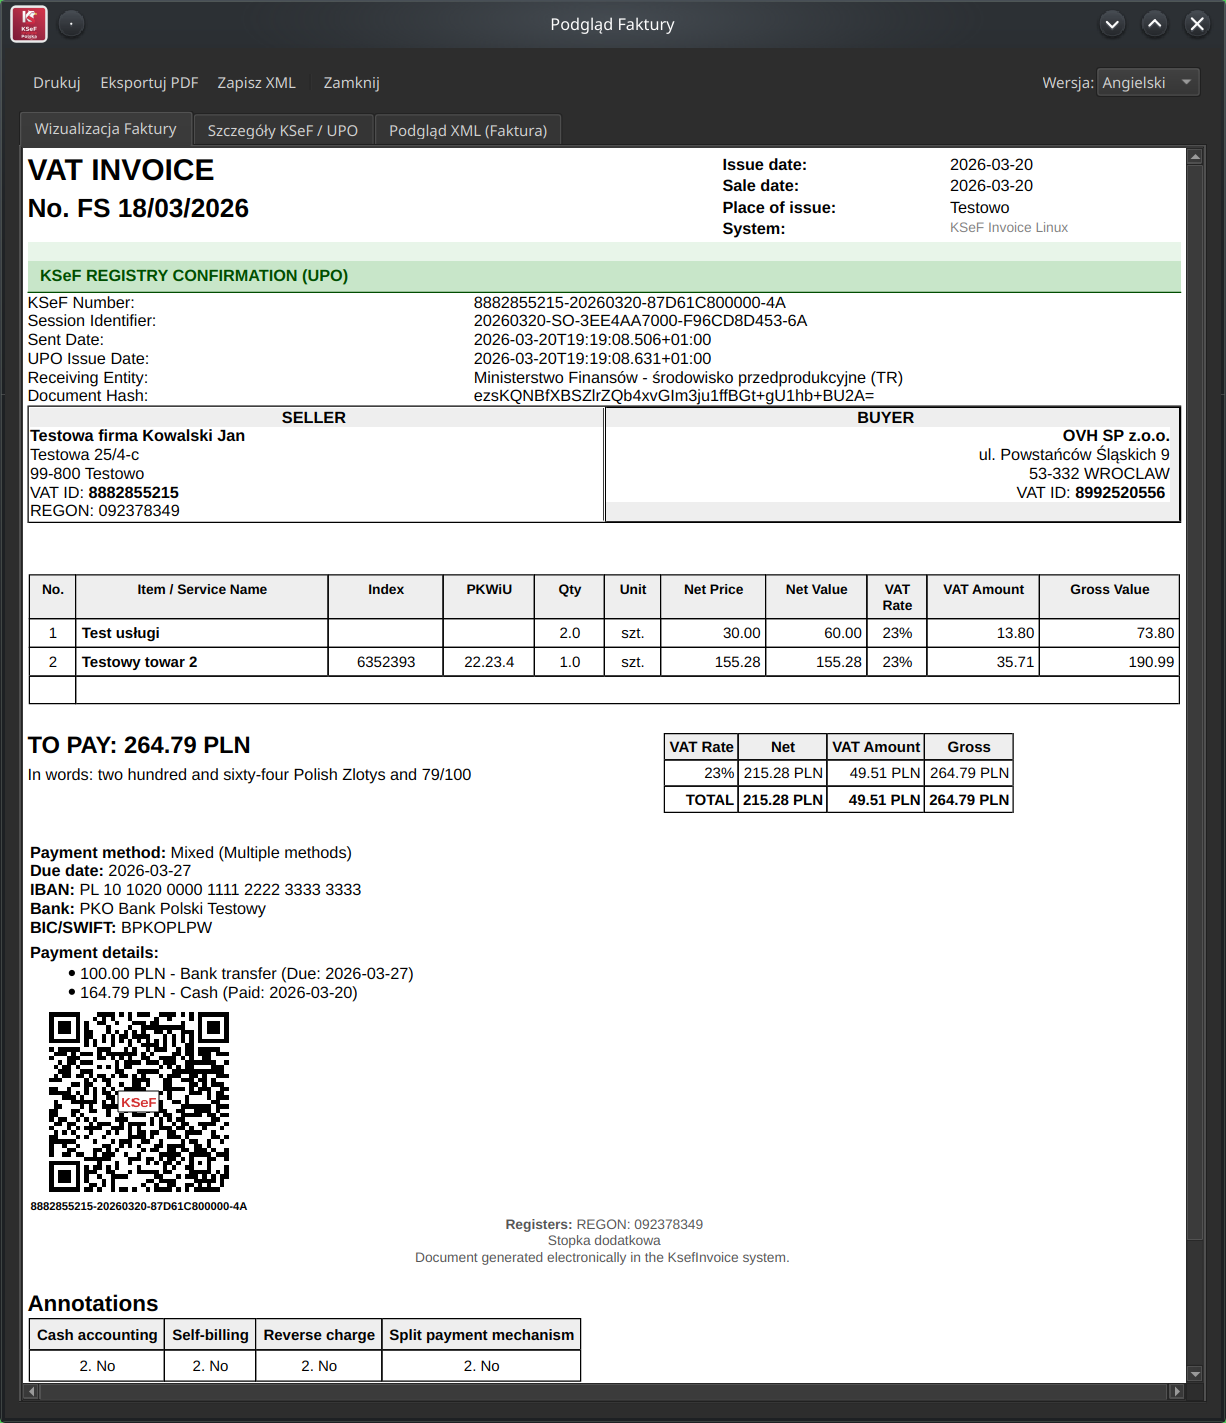Image resolution: width=1226 pixels, height=1423 pixels.
Task: Open the Wersja language dropdown
Action: coord(1147,83)
